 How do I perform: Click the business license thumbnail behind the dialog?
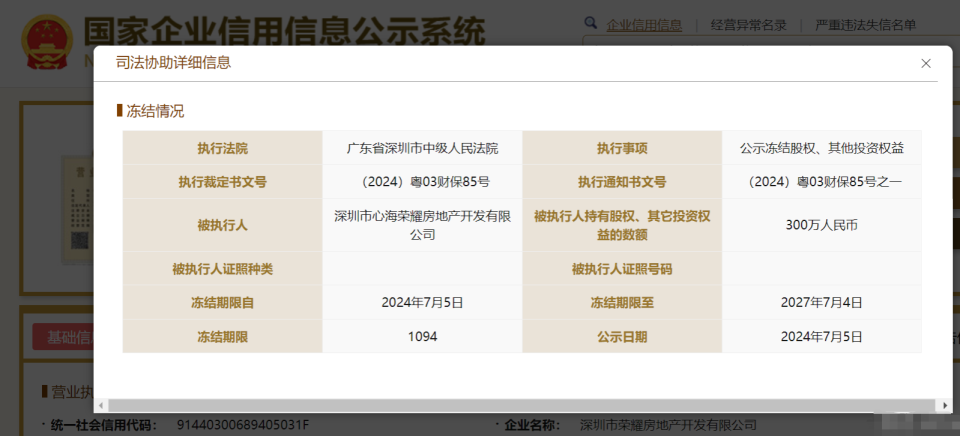78,208
